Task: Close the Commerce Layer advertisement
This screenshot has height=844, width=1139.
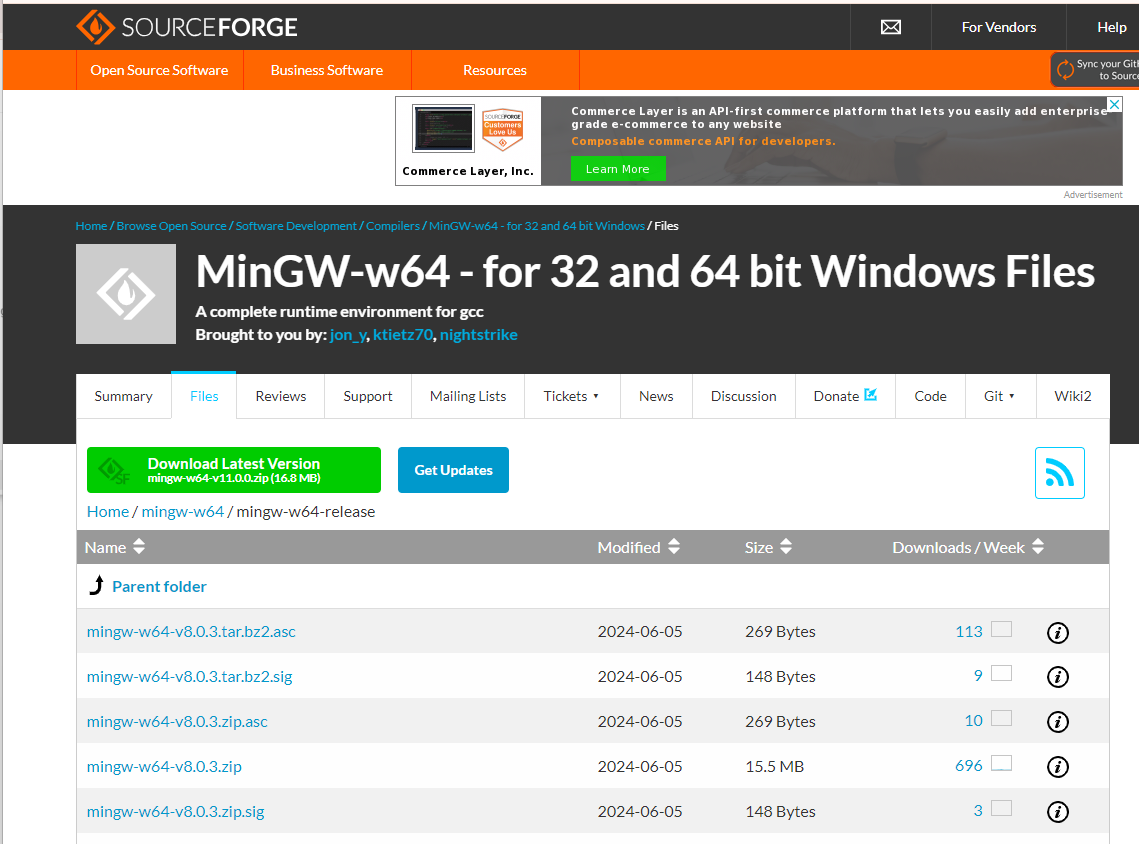Action: [x=1114, y=105]
